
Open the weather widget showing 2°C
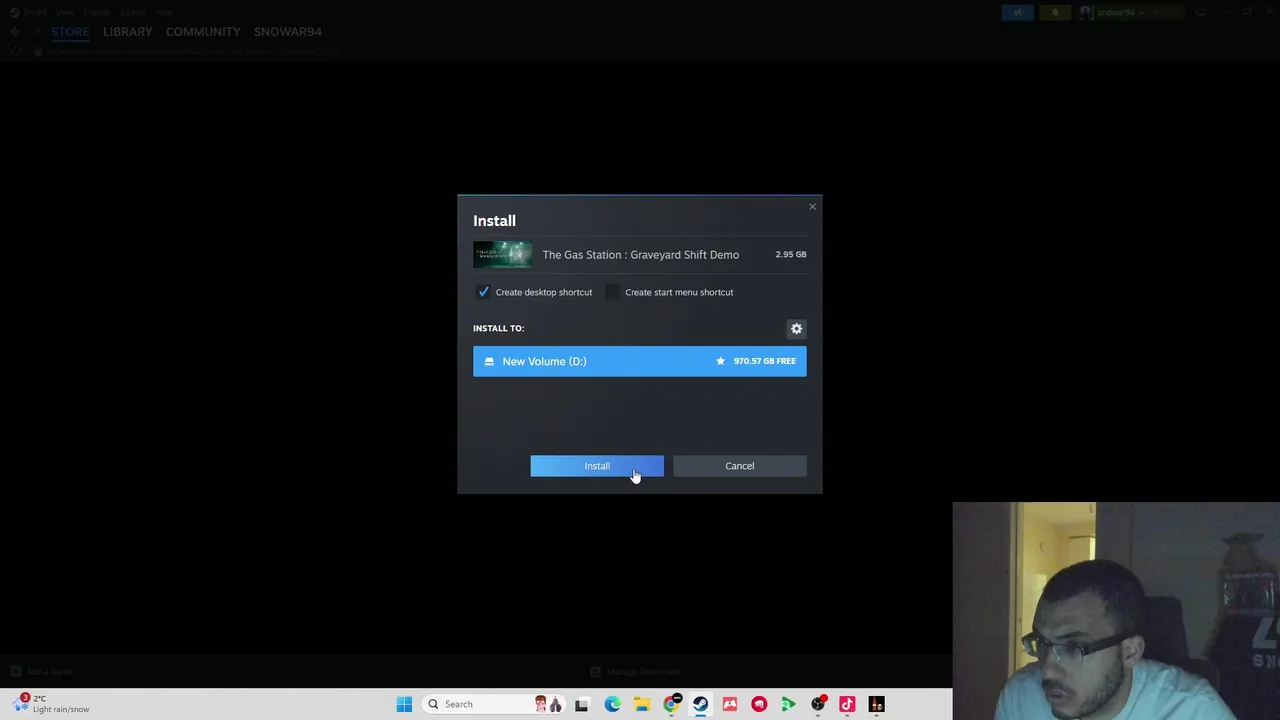(x=52, y=704)
